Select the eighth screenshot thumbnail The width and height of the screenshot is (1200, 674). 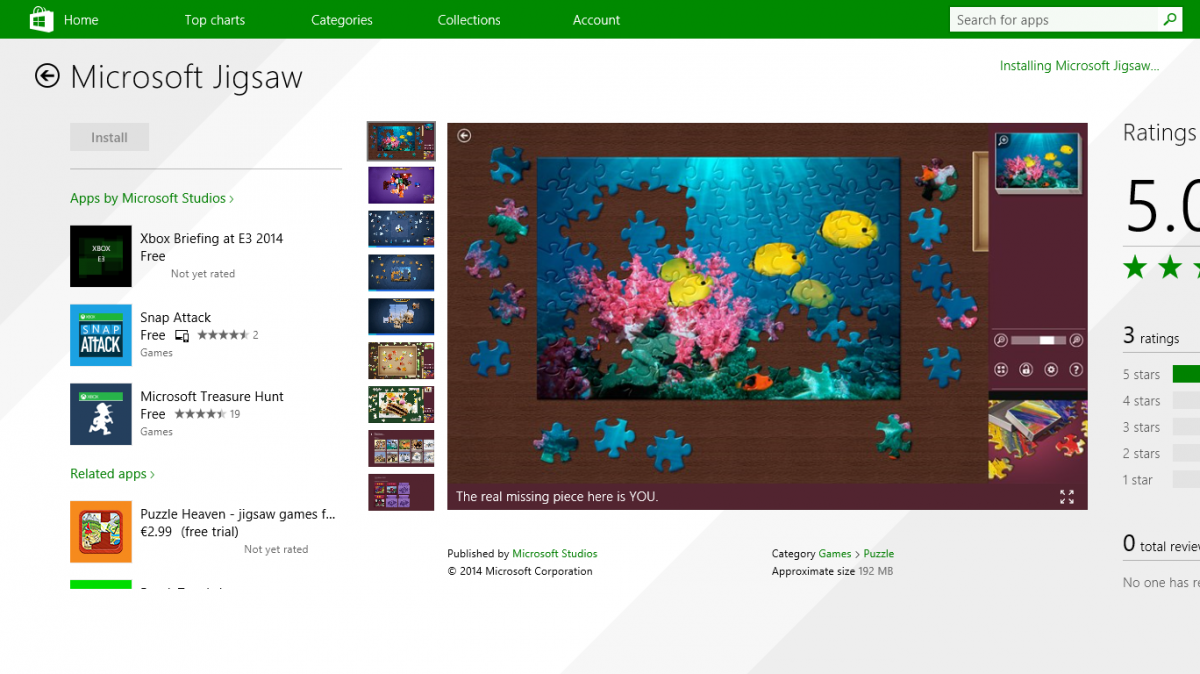401,449
